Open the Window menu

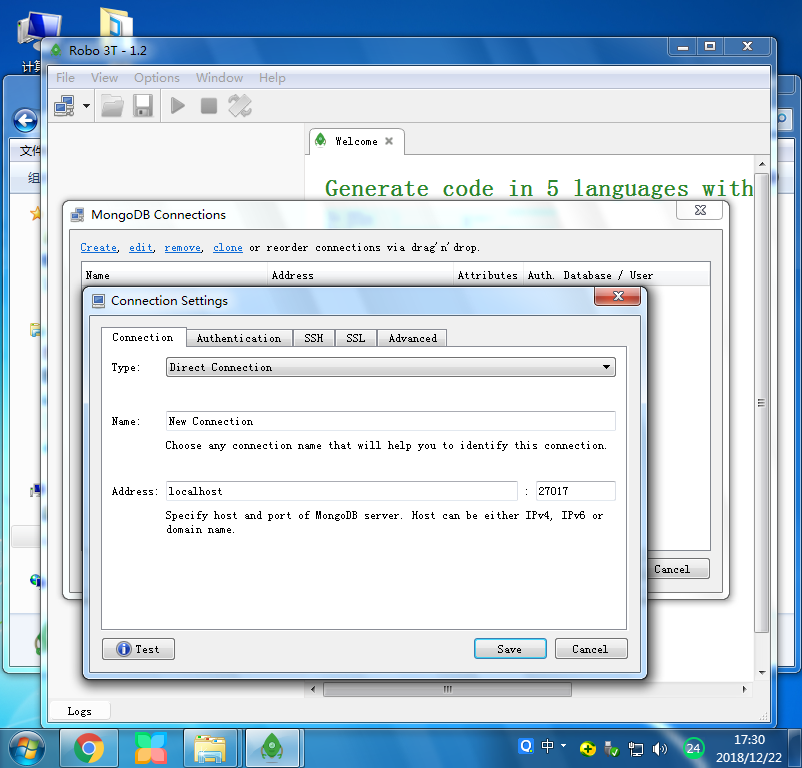pyautogui.click(x=219, y=78)
